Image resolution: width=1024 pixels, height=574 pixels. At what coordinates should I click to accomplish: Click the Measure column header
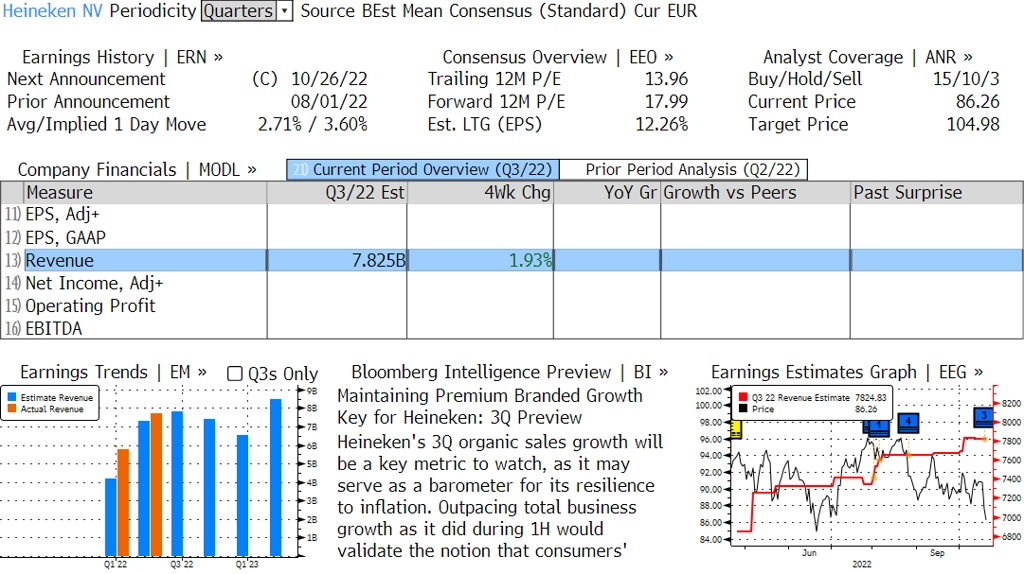146,193
